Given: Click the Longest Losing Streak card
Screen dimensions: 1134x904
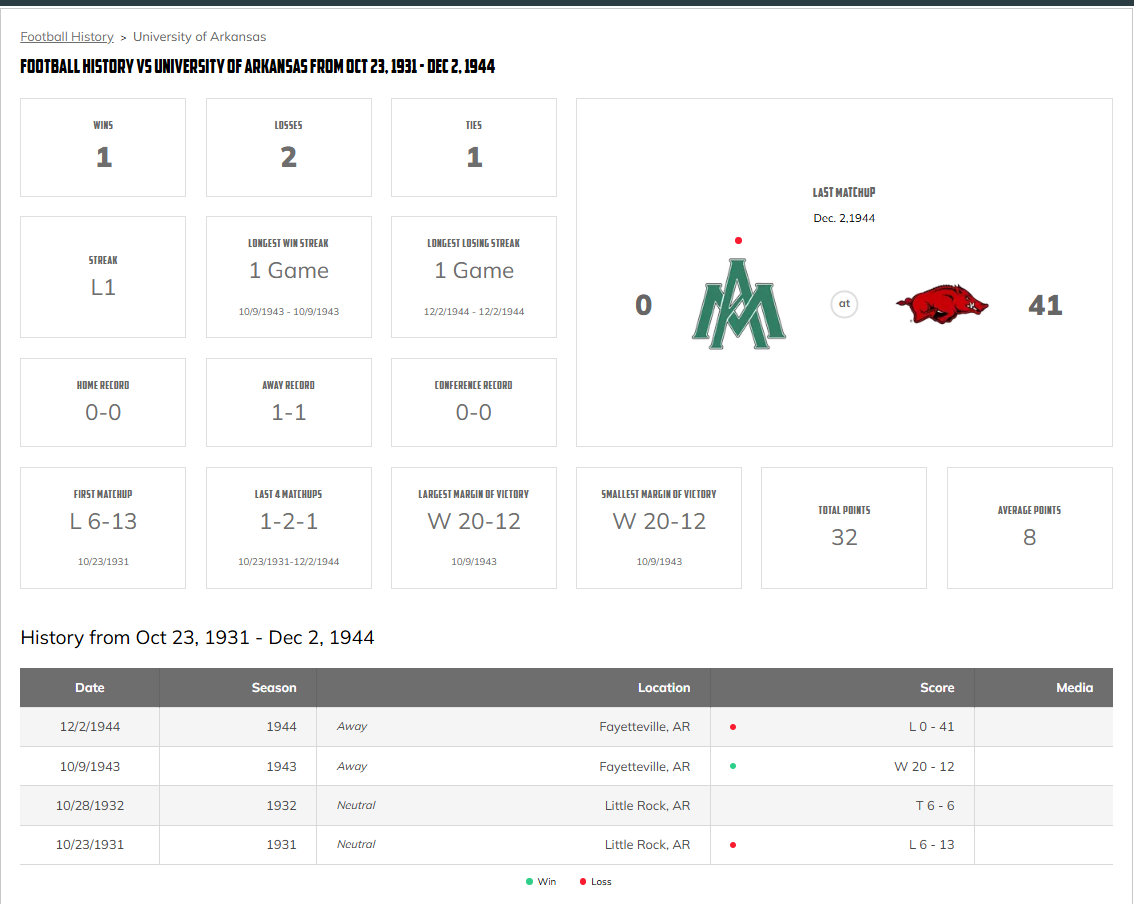Looking at the screenshot, I should pyautogui.click(x=474, y=277).
